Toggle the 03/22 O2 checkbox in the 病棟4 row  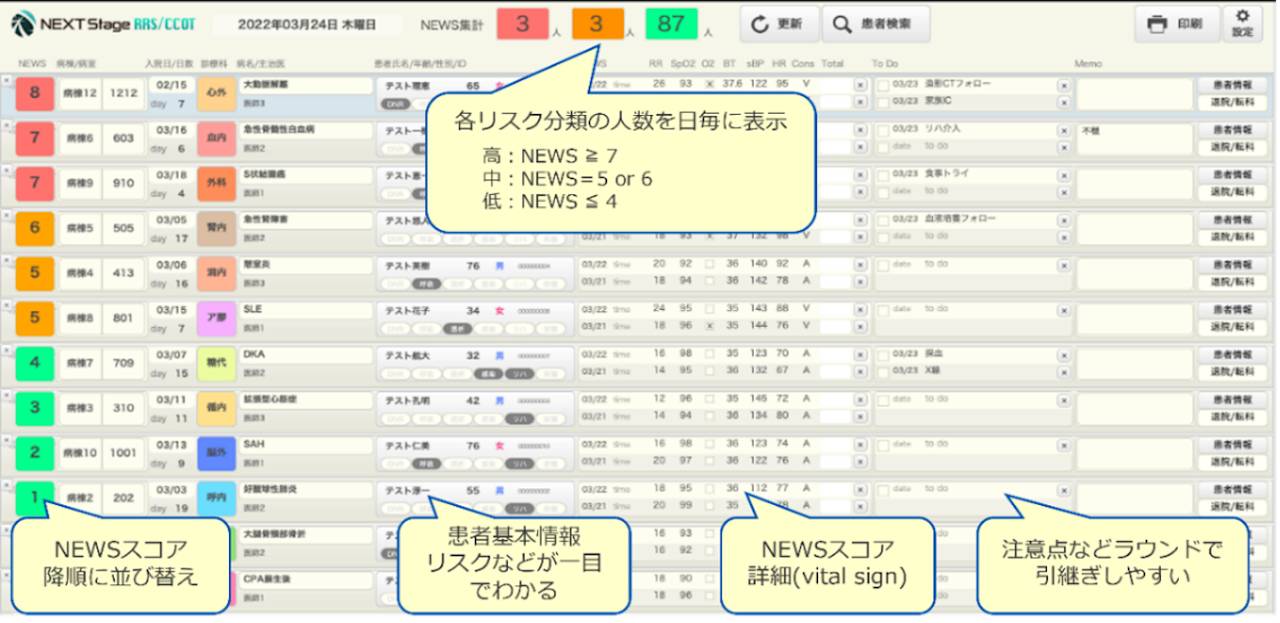[x=708, y=264]
